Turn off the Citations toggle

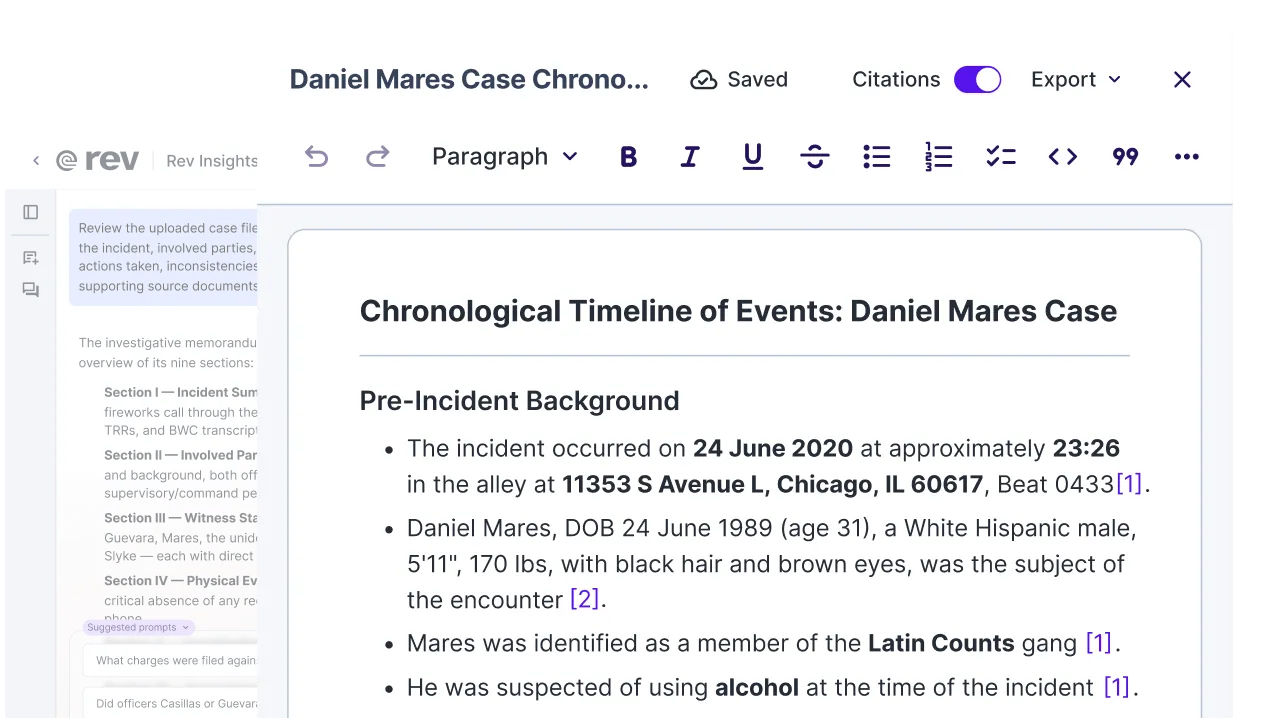977,80
